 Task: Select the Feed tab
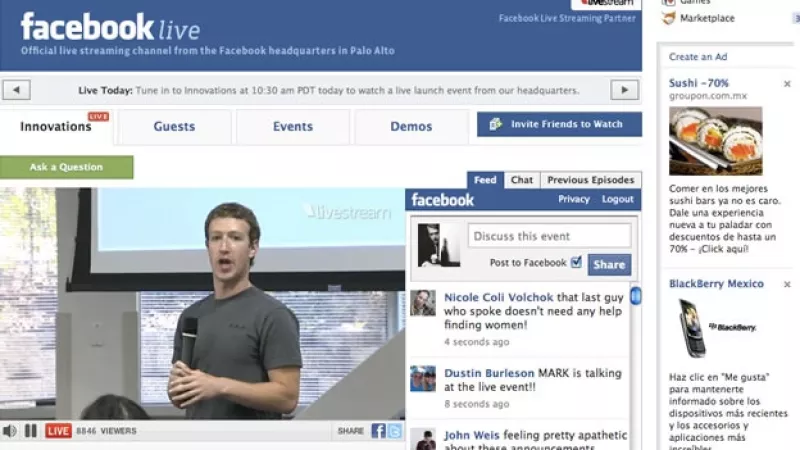(x=485, y=180)
